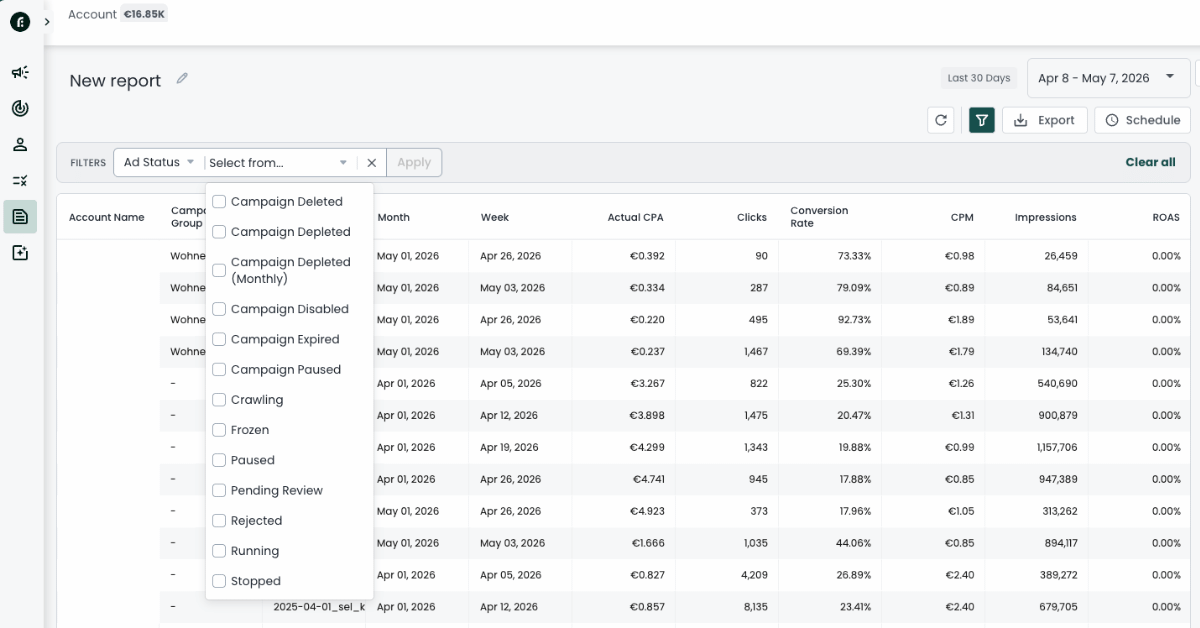Click the campaign cell 2025-04-01_sel_k
The image size is (1200, 628).
(x=318, y=607)
